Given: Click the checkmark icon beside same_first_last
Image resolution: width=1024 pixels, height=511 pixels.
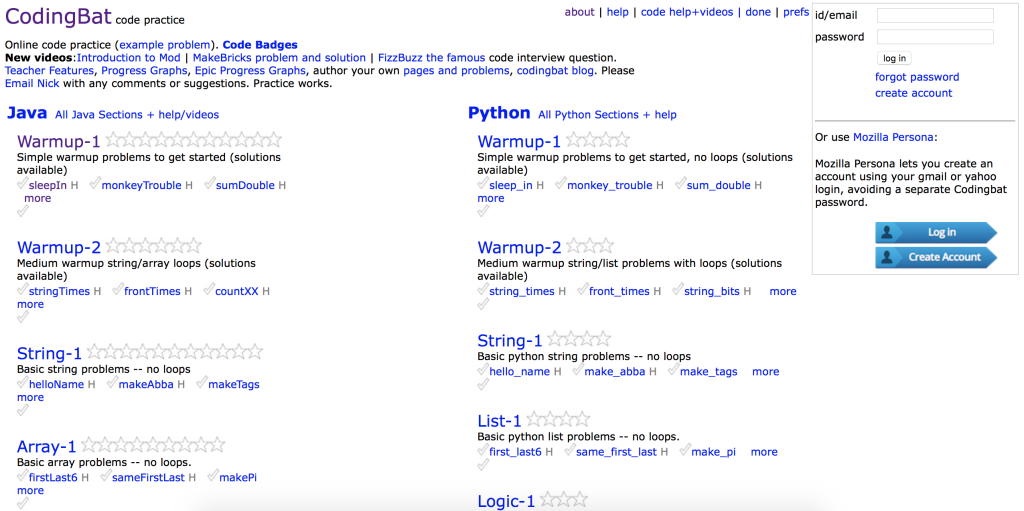Looking at the screenshot, I should (569, 451).
